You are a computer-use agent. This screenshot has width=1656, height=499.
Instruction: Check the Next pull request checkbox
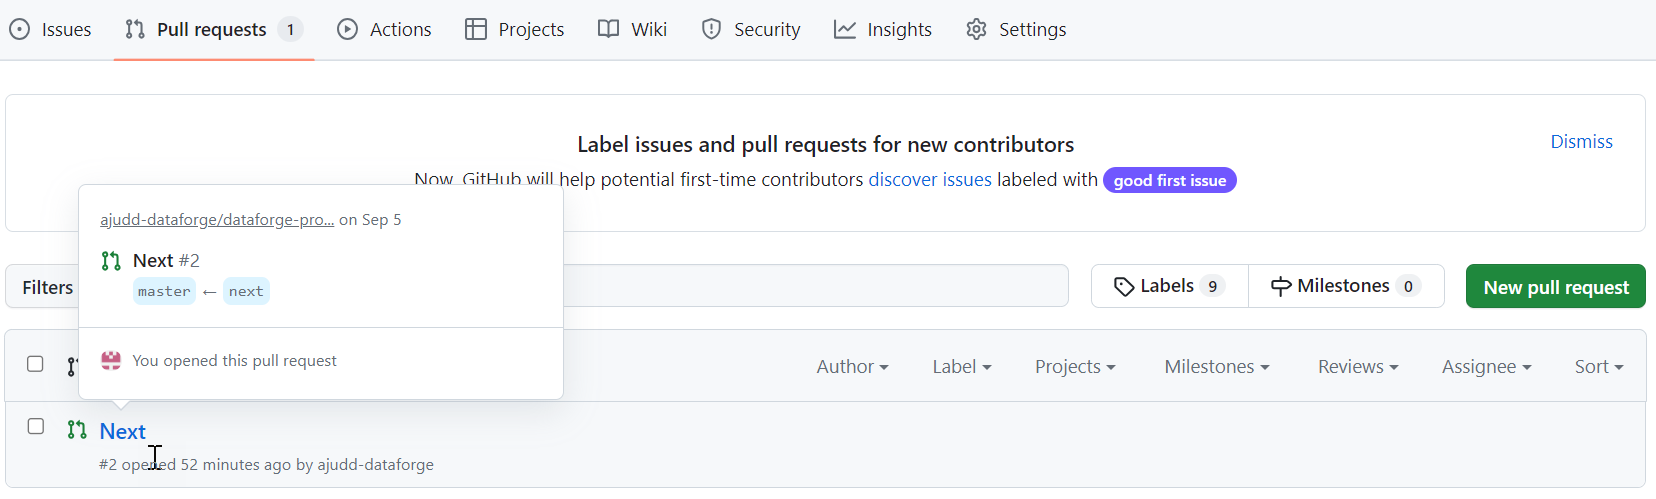point(35,426)
